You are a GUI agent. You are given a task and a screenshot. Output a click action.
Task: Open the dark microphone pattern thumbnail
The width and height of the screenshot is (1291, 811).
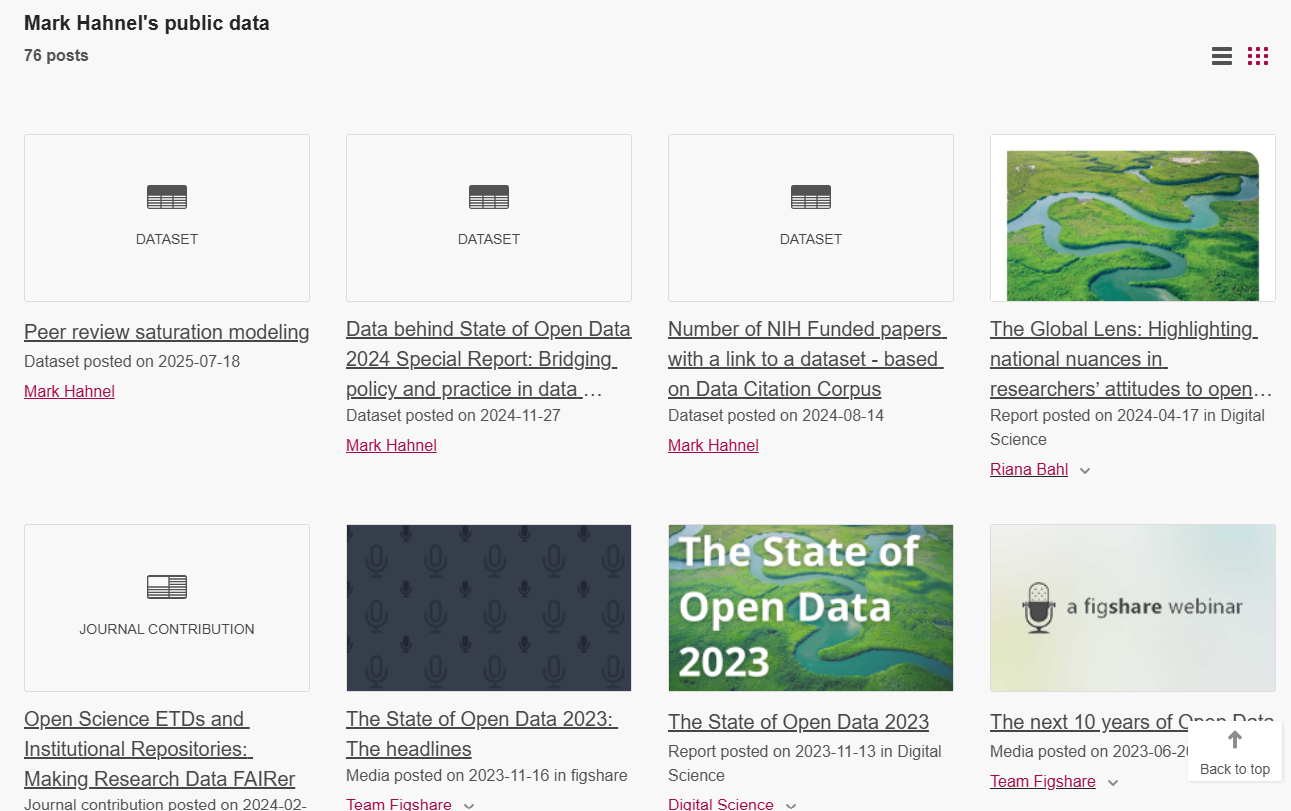click(489, 608)
